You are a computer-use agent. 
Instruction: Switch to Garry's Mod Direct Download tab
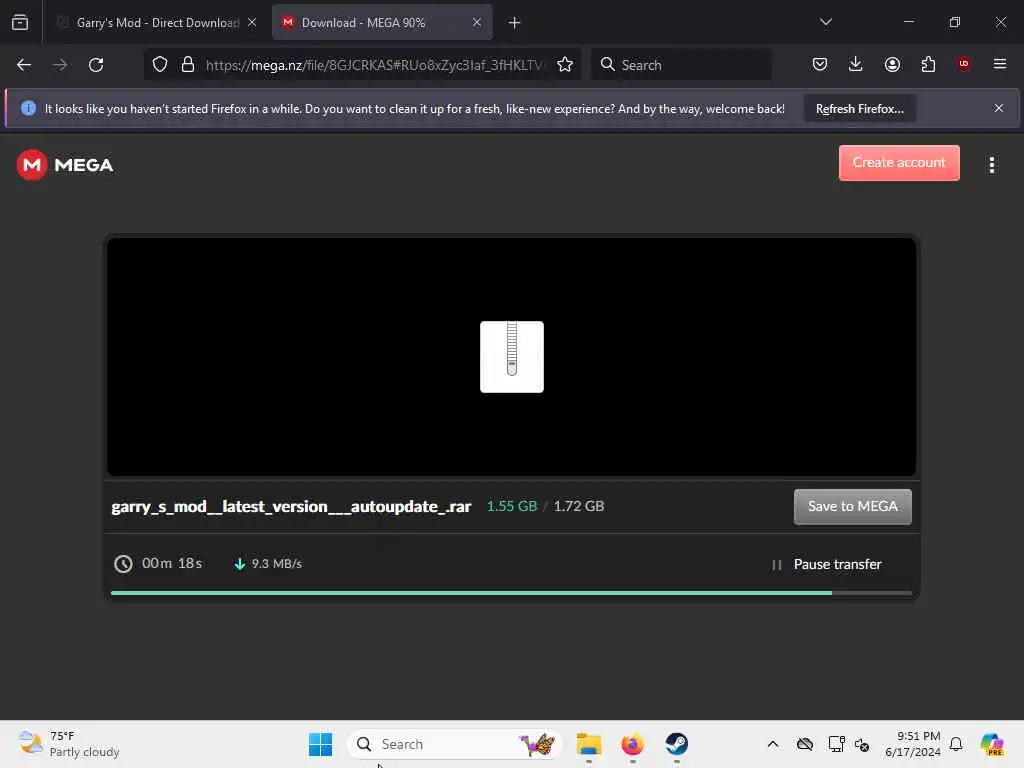pos(157,22)
